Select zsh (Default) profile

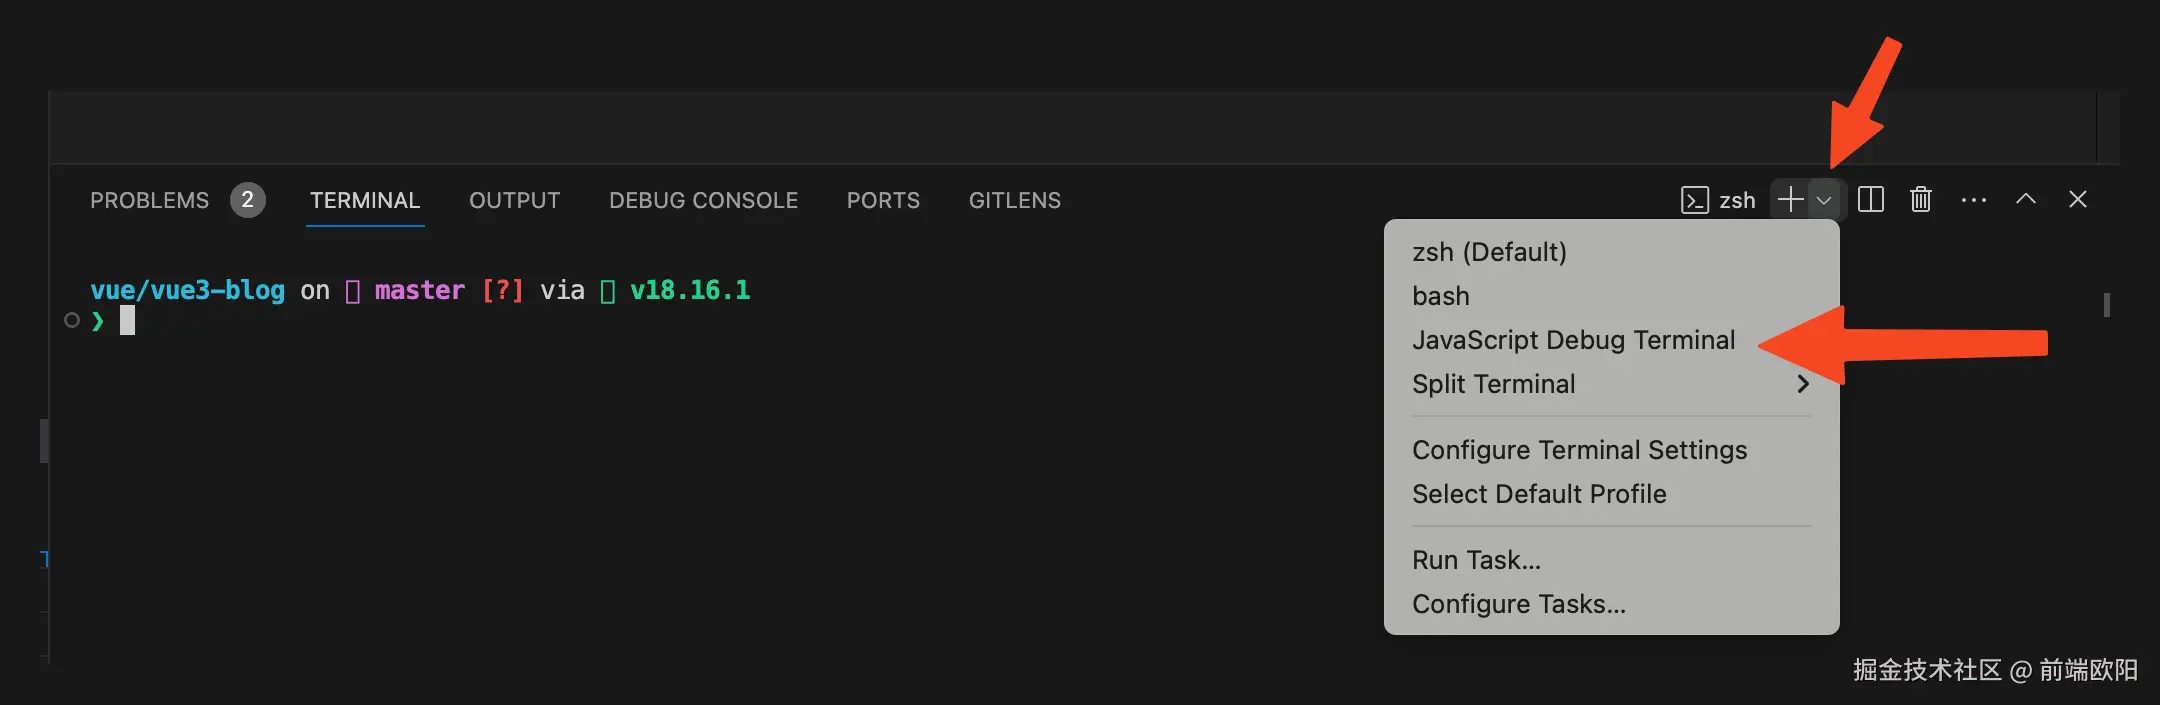click(x=1488, y=251)
